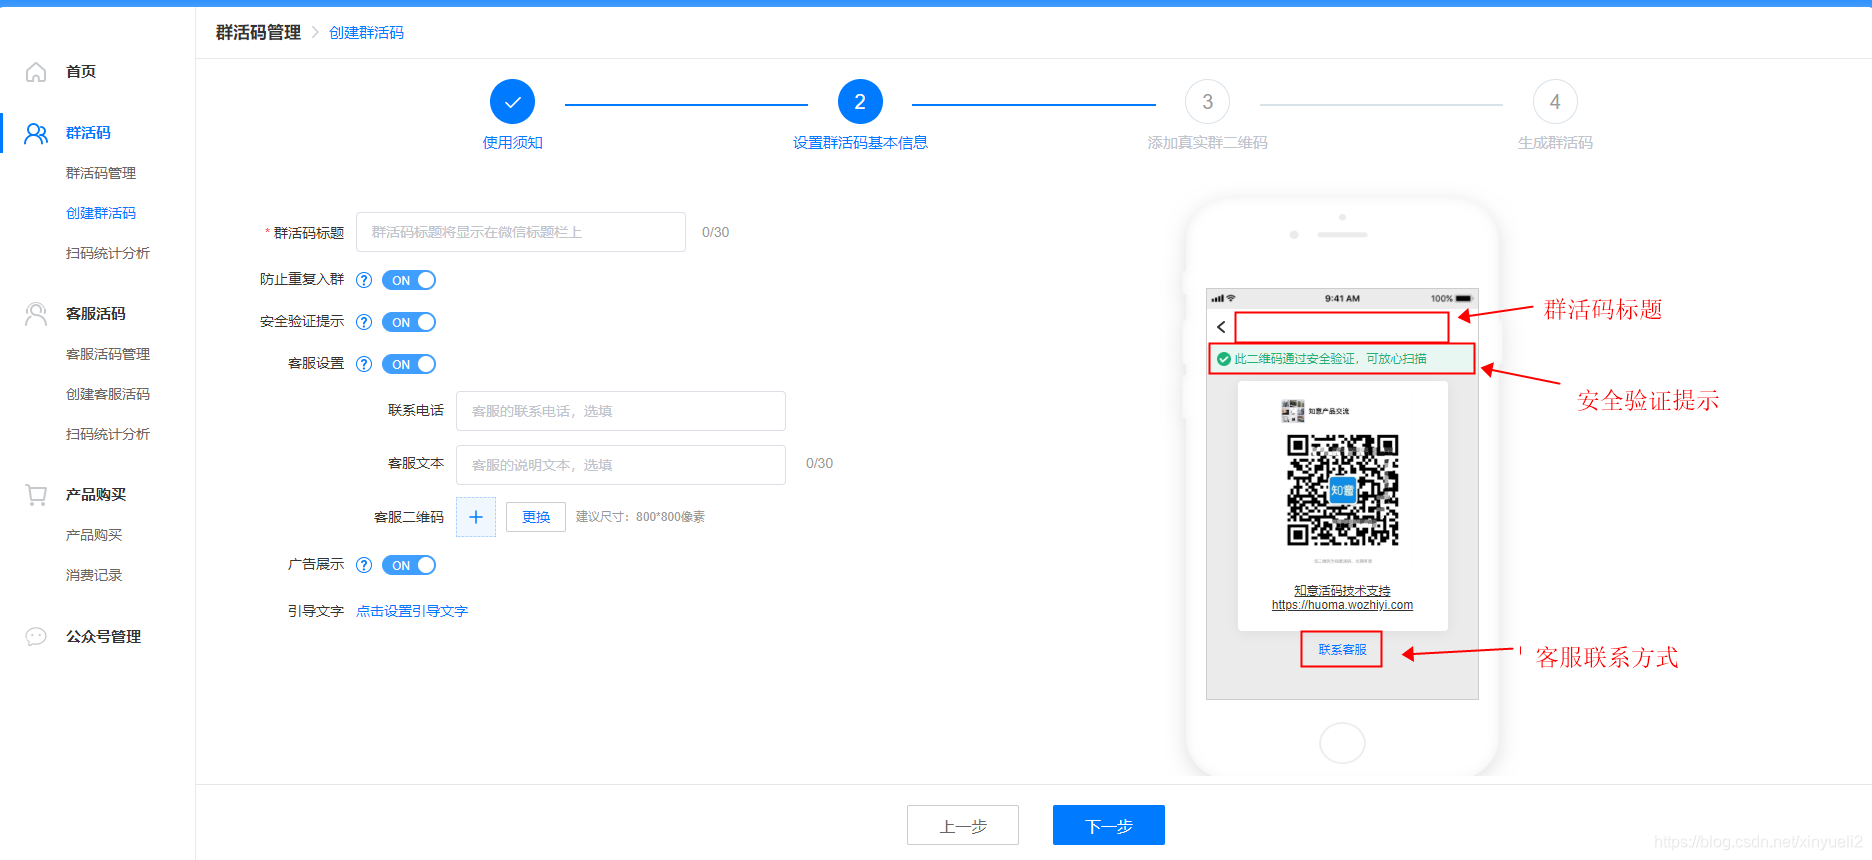Screen dimensions: 1872x860
Task: Click the 更换 button
Action: (x=536, y=517)
